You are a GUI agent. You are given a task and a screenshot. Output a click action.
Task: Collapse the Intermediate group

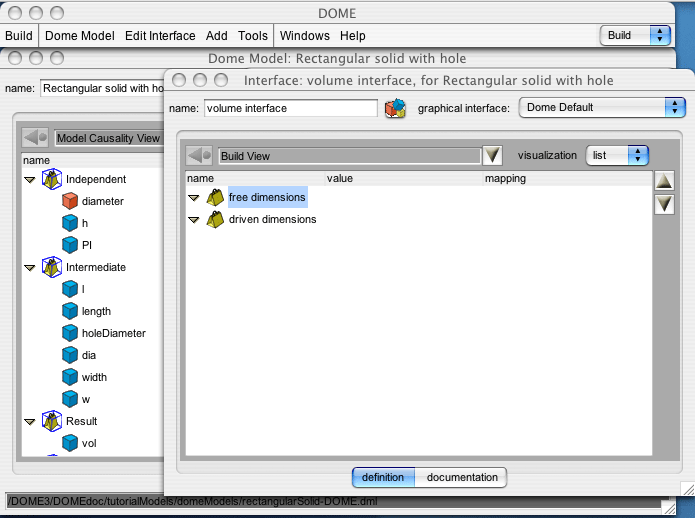point(30,268)
